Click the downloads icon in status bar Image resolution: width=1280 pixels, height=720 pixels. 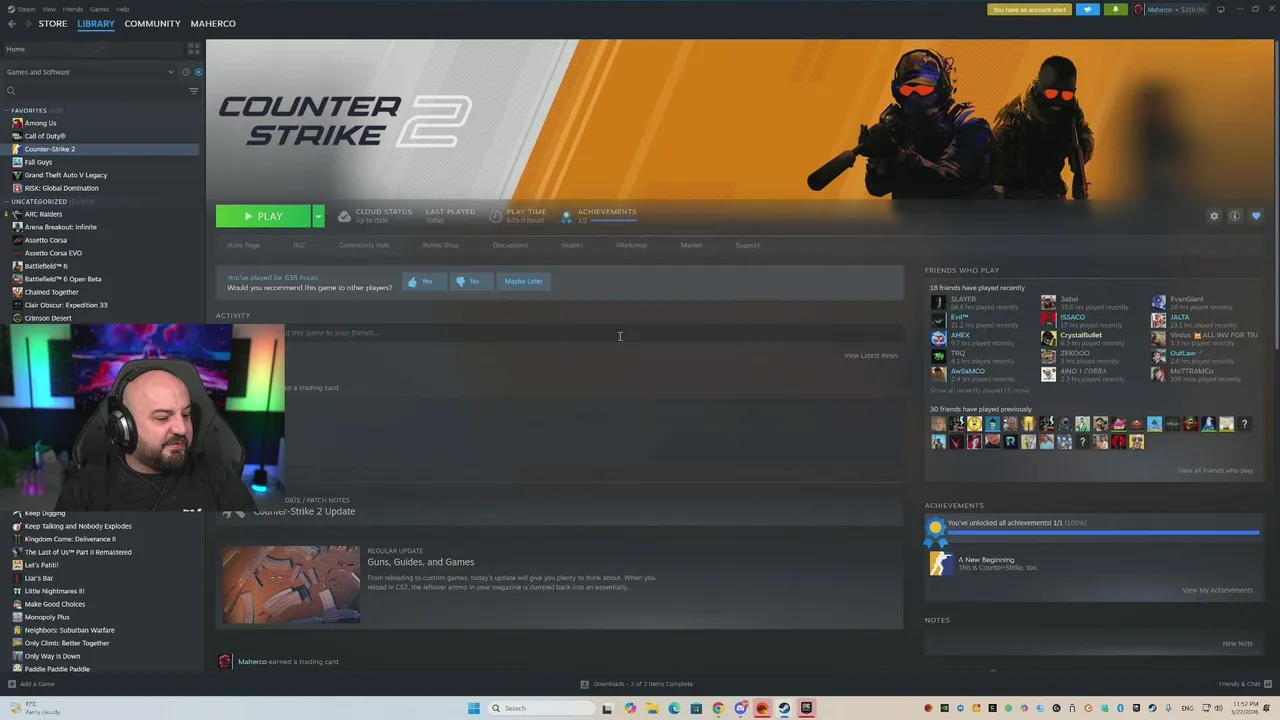click(x=585, y=684)
